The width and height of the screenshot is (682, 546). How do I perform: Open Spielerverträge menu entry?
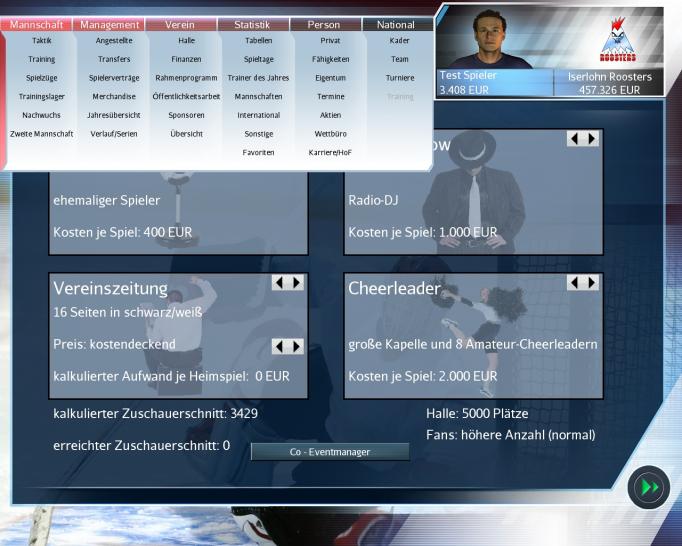(114, 78)
